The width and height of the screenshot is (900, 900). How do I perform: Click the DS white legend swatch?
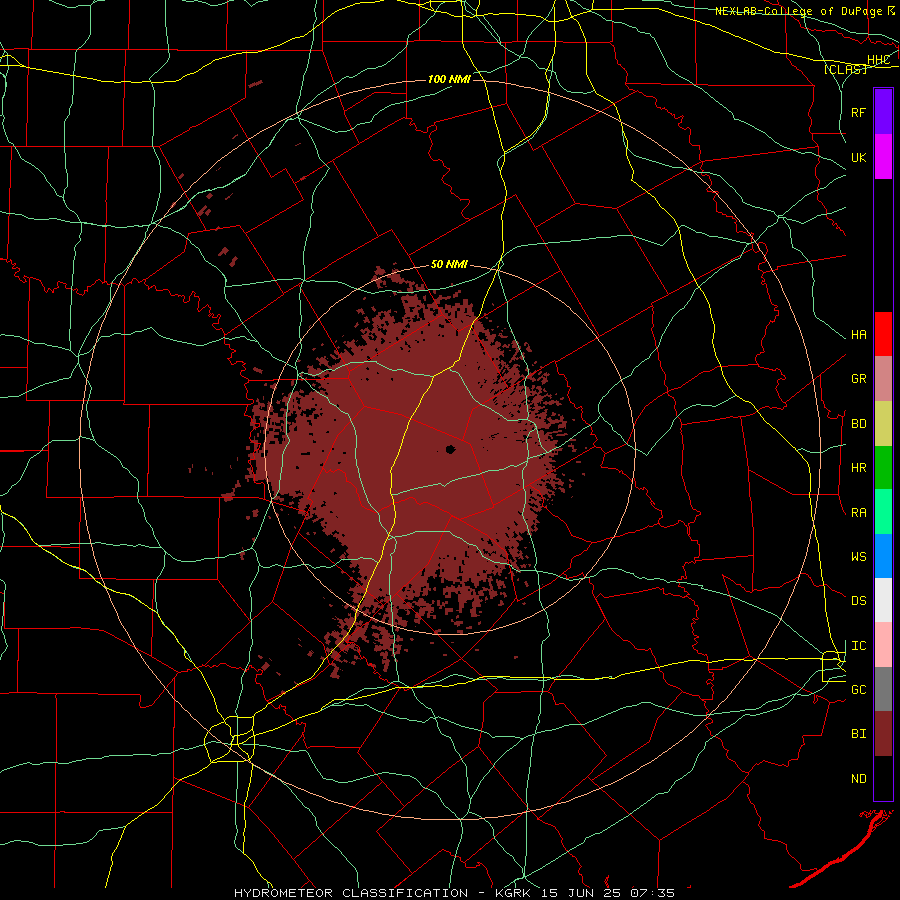(883, 601)
